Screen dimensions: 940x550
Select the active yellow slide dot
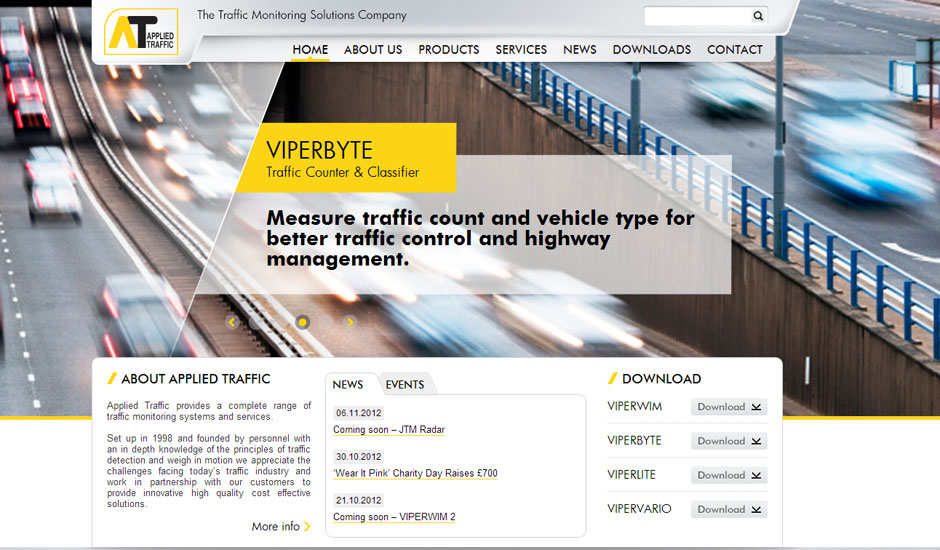(303, 322)
